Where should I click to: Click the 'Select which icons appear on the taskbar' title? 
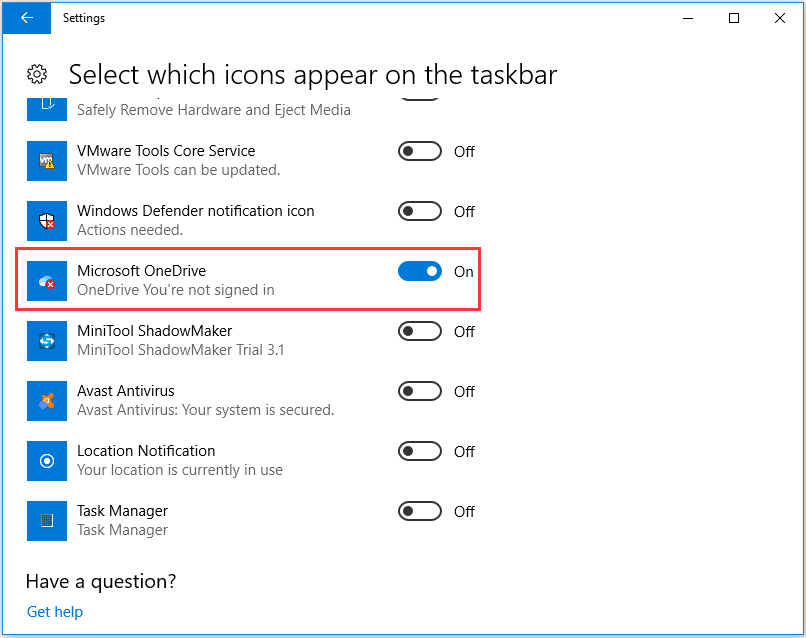(313, 75)
